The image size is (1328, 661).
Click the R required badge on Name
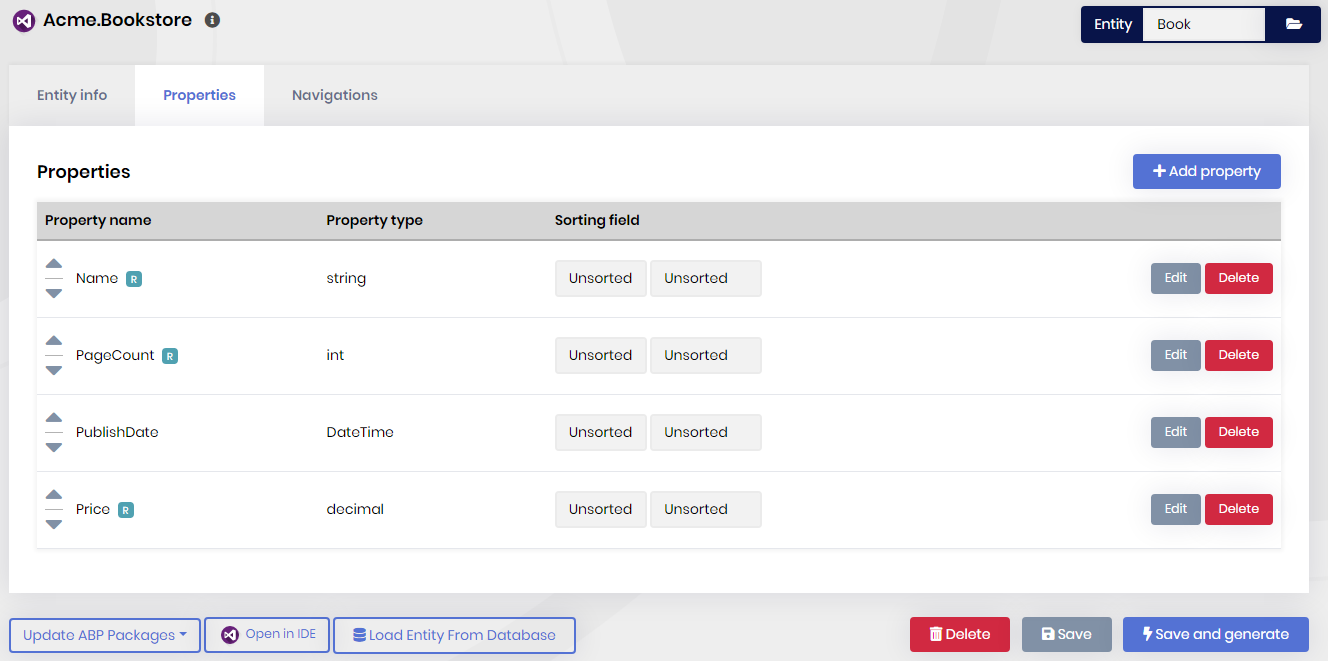click(x=134, y=279)
